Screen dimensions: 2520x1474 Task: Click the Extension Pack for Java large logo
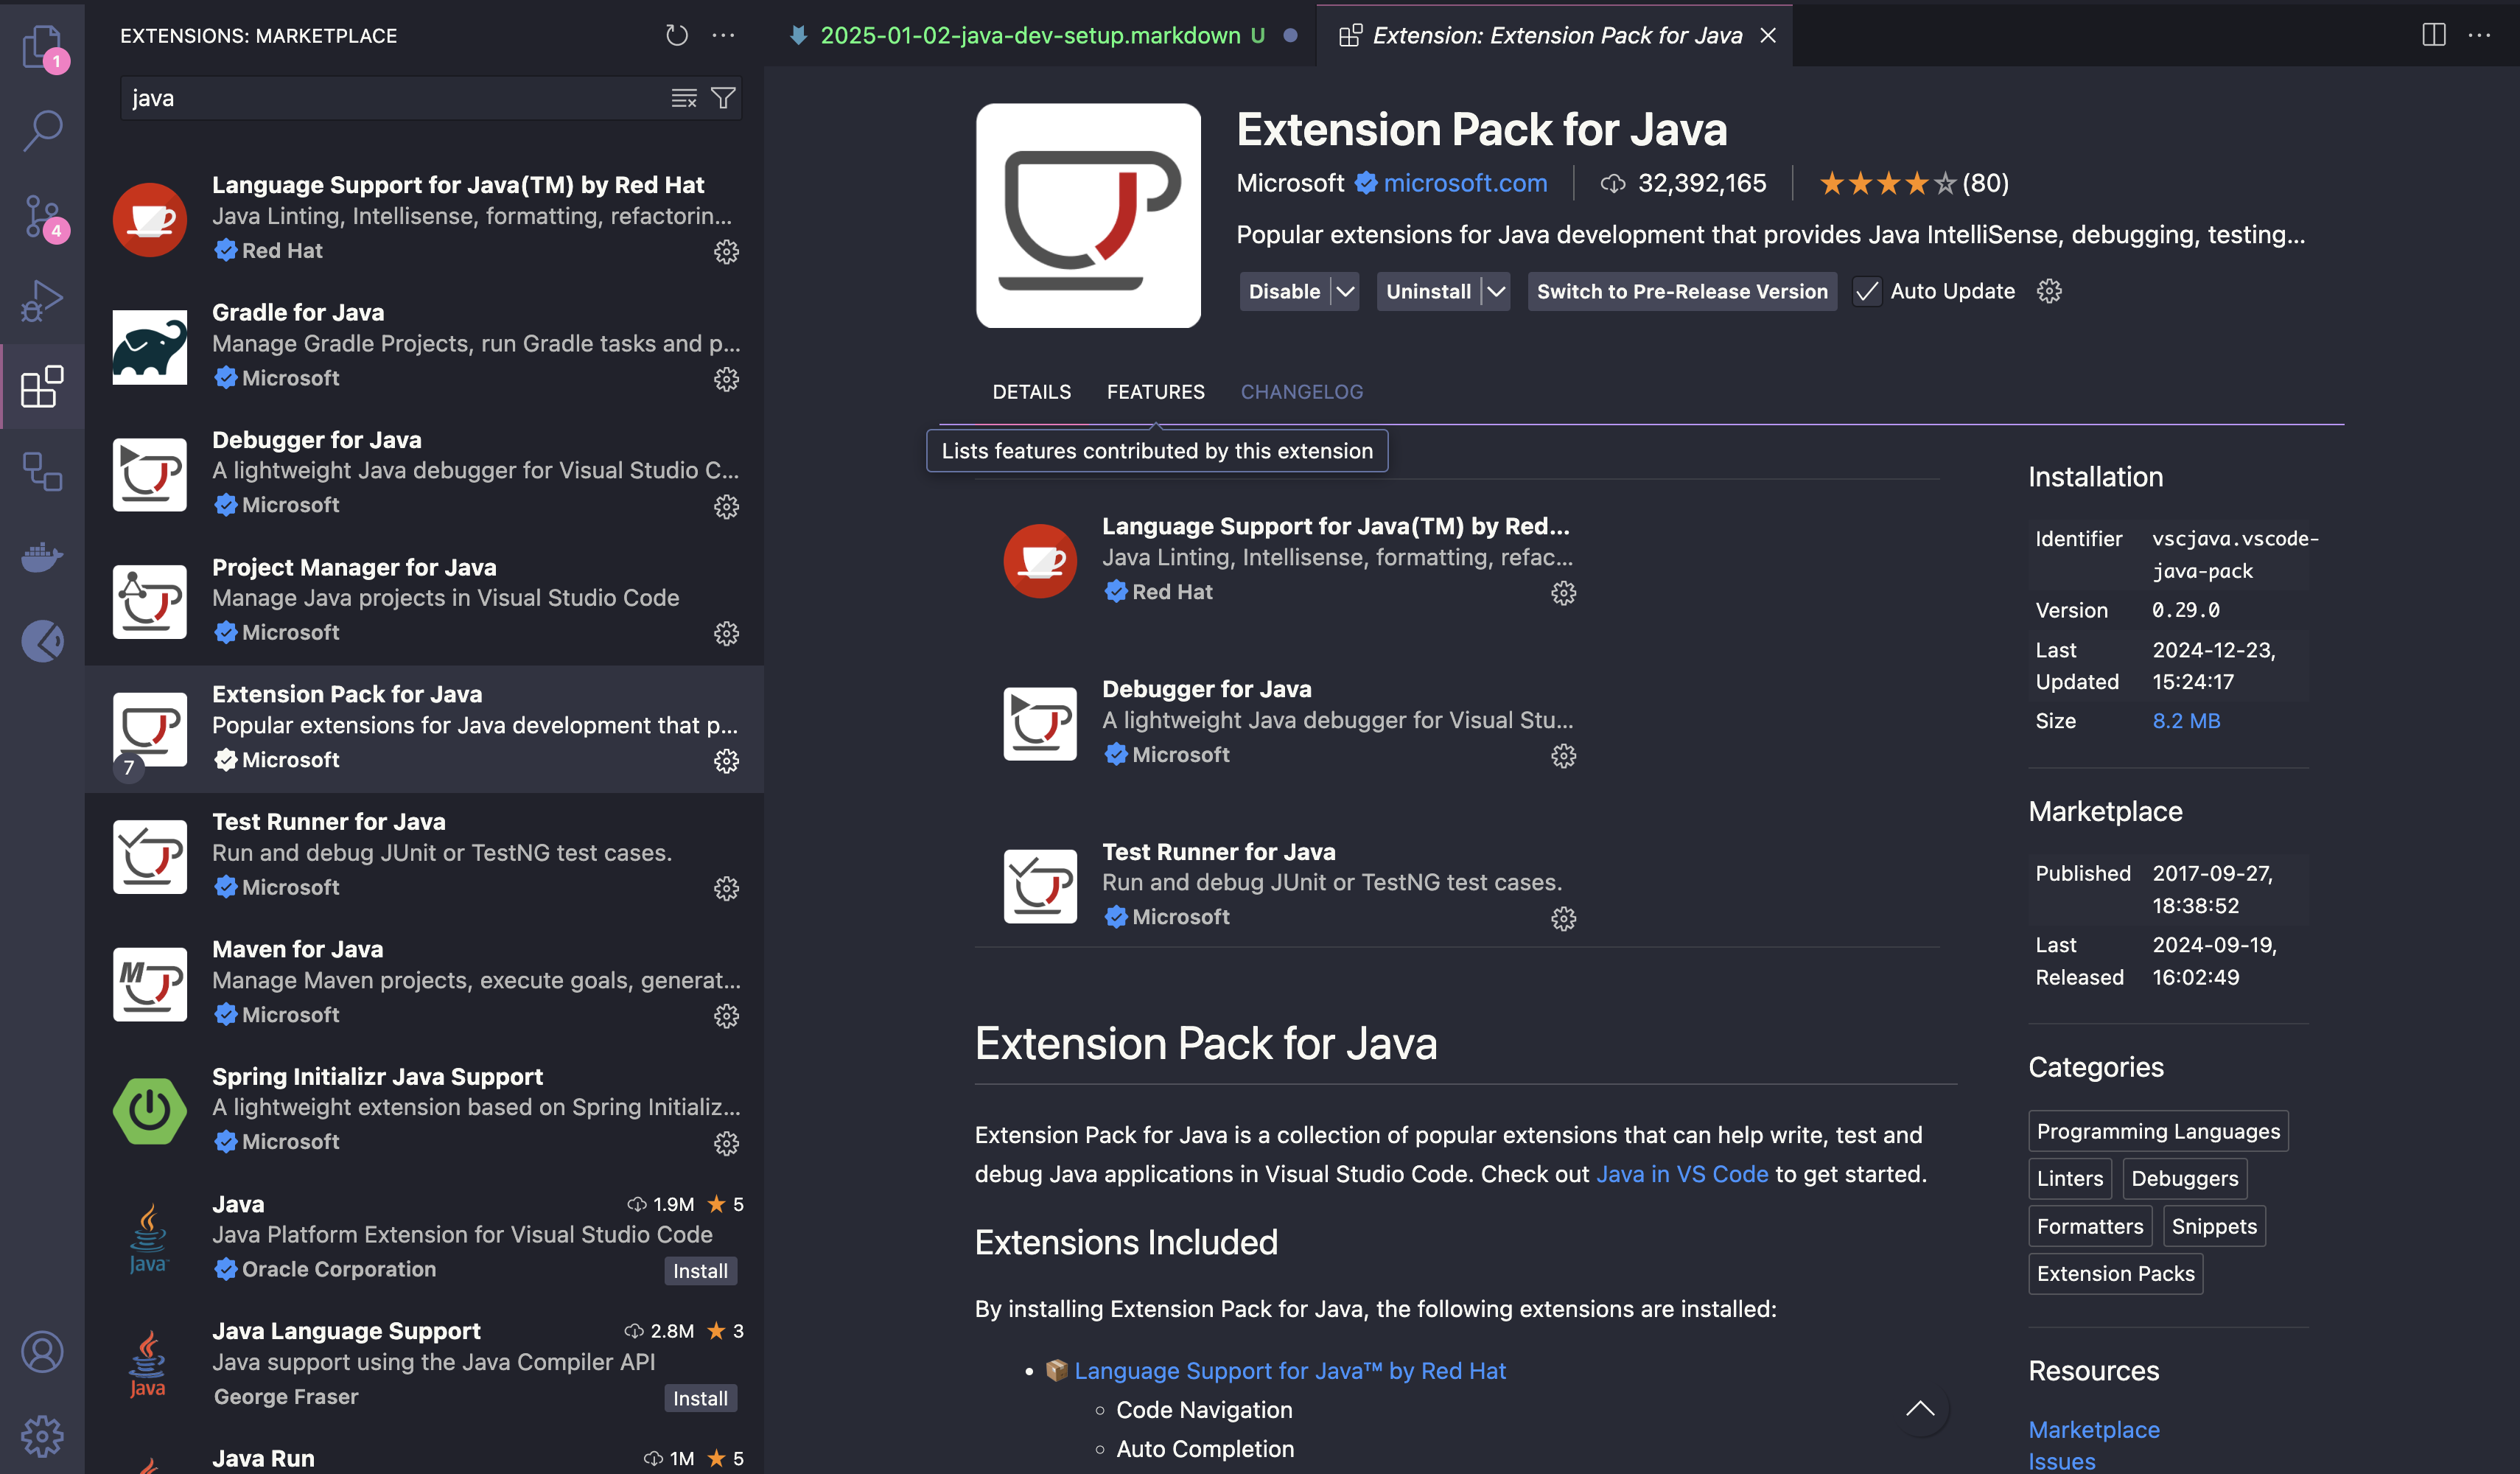click(1088, 215)
